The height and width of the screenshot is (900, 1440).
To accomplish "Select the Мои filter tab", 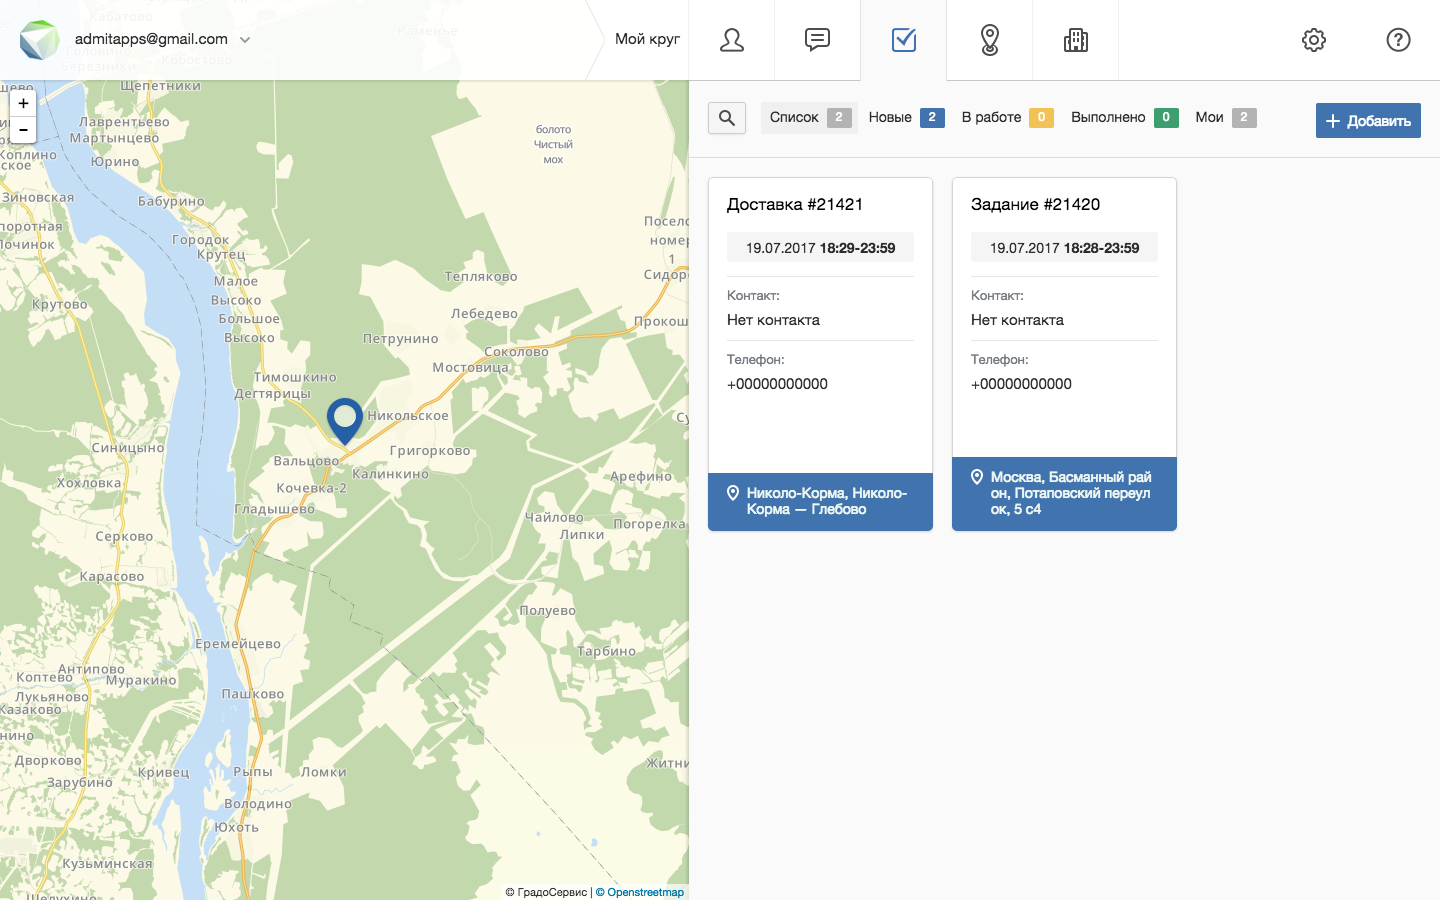I will tap(1226, 117).
